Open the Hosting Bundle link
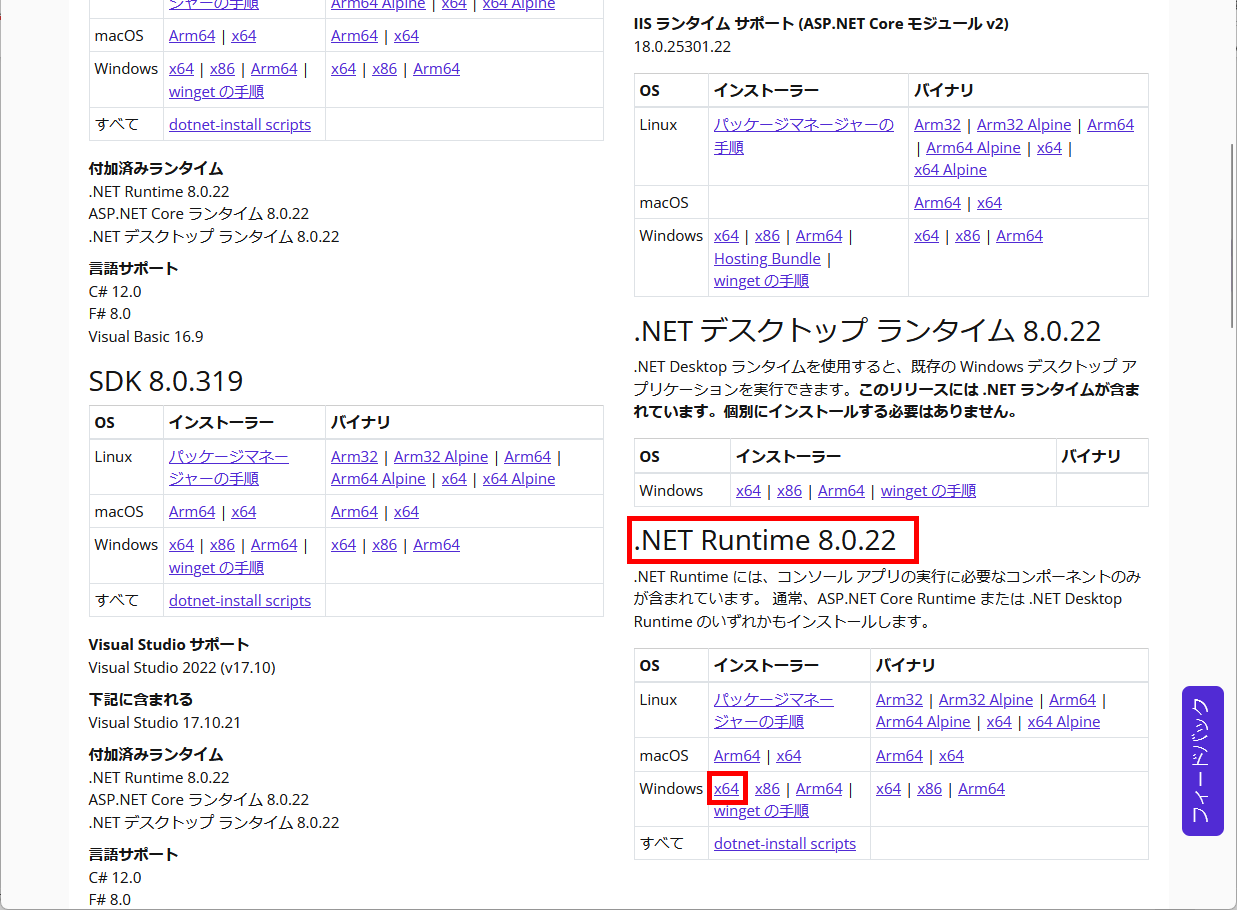The width and height of the screenshot is (1237, 910). click(766, 259)
